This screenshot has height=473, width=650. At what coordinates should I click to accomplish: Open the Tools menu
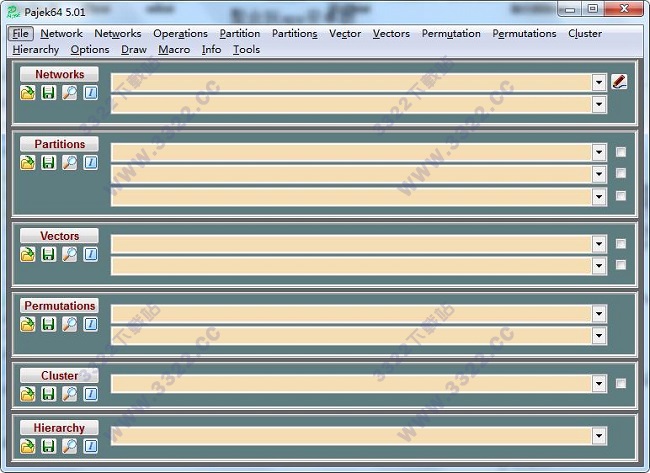(246, 50)
